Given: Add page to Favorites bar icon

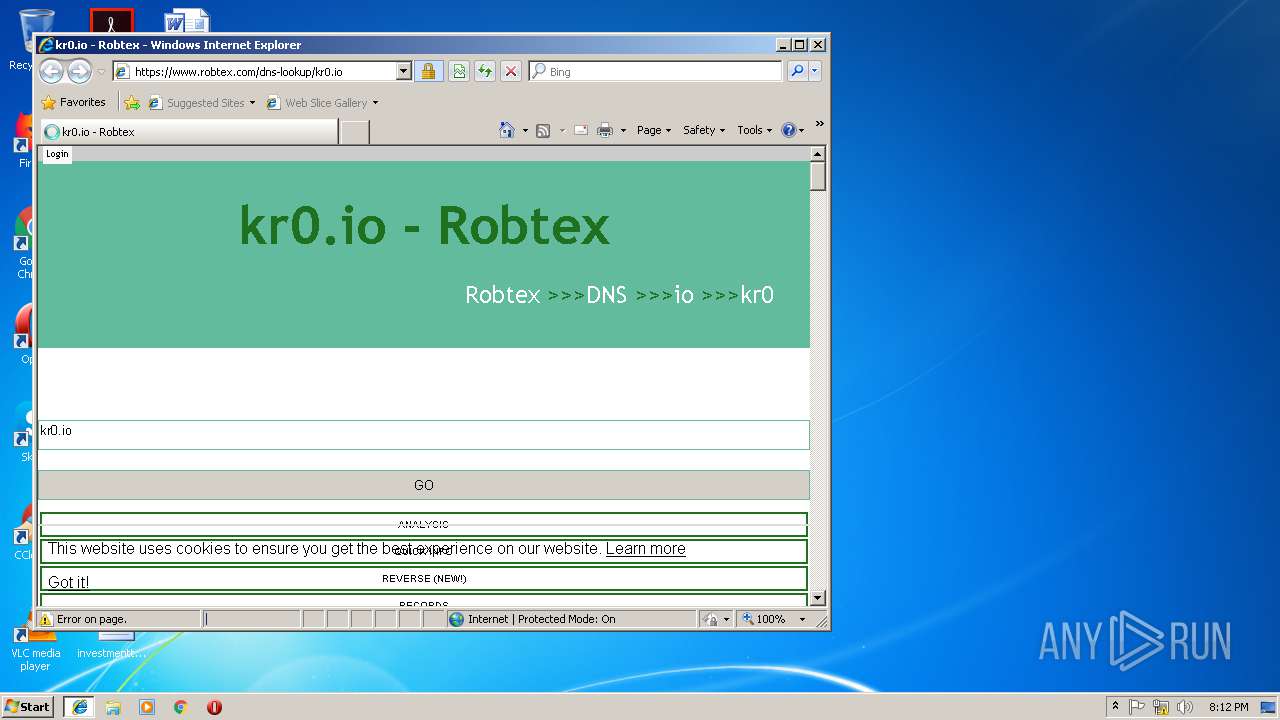Looking at the screenshot, I should [131, 102].
